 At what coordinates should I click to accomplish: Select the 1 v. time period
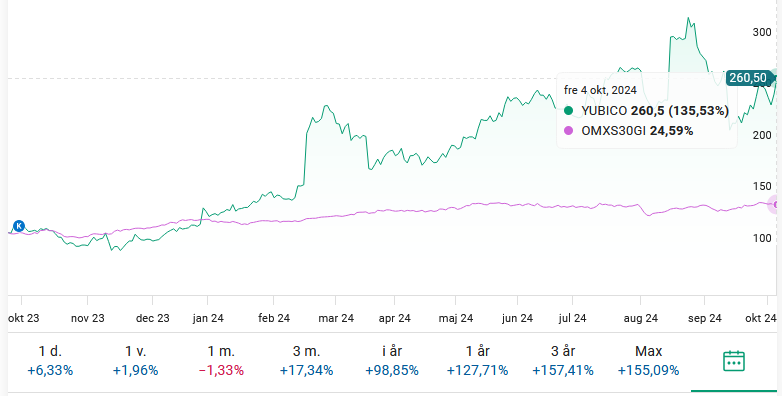[x=135, y=361]
